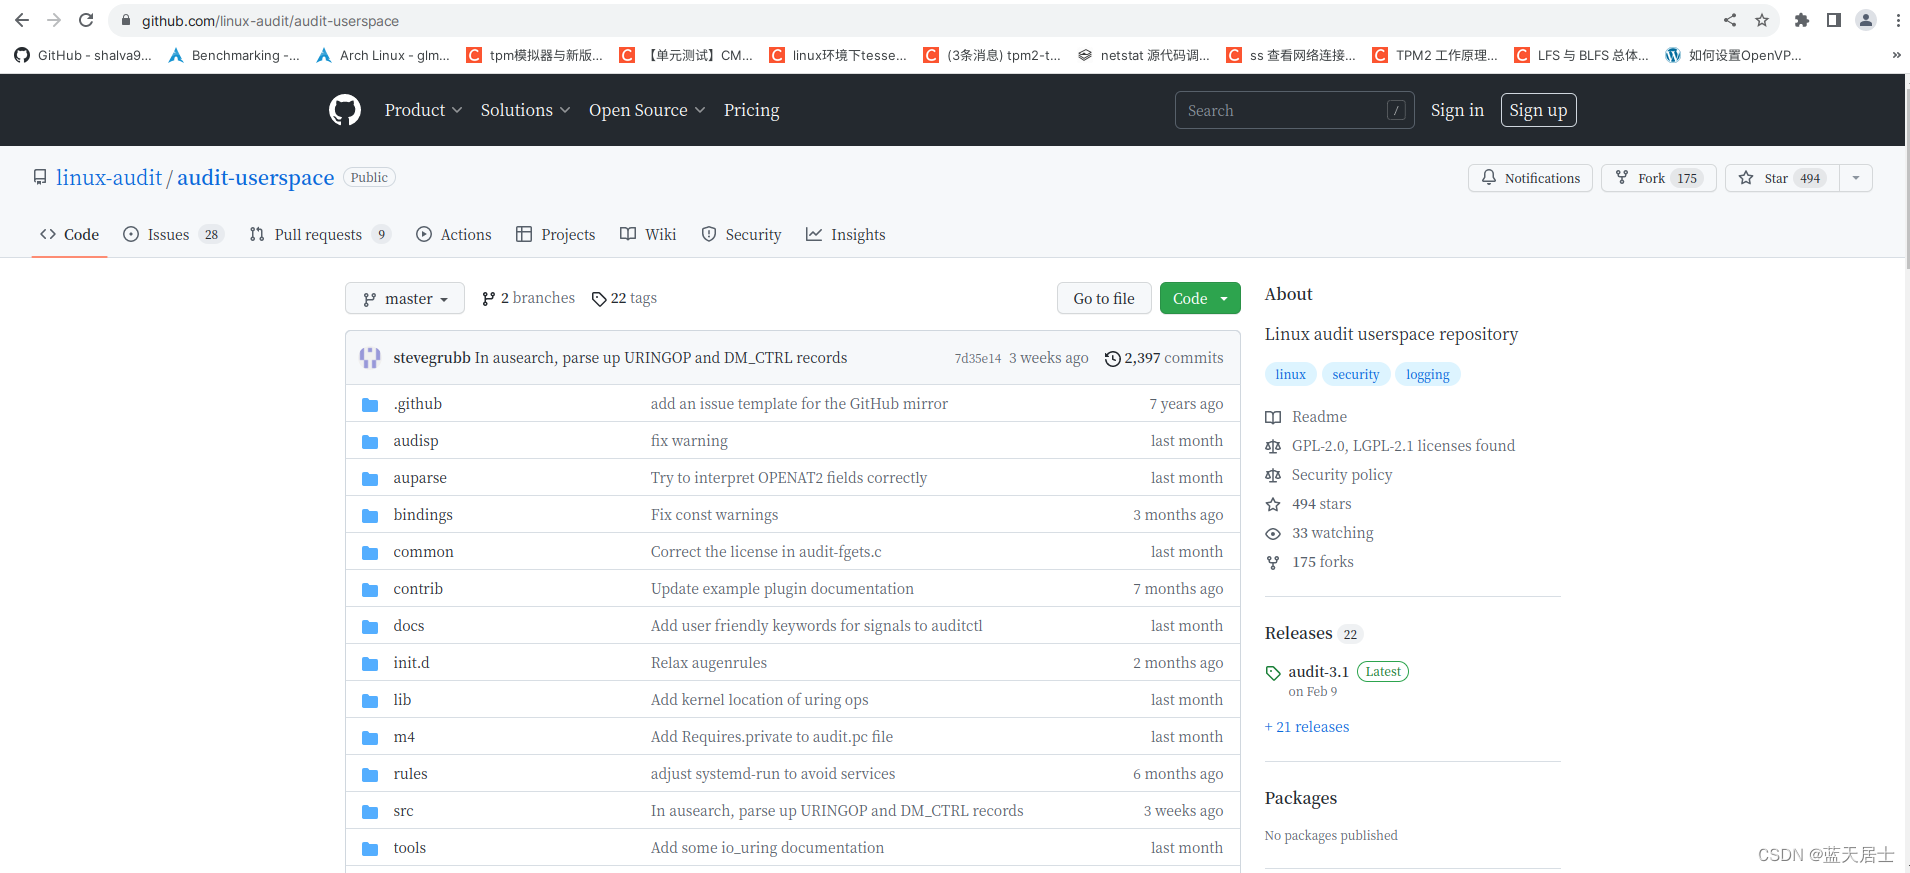Click the audisp folder icon
Image resolution: width=1910 pixels, height=873 pixels.
(370, 441)
